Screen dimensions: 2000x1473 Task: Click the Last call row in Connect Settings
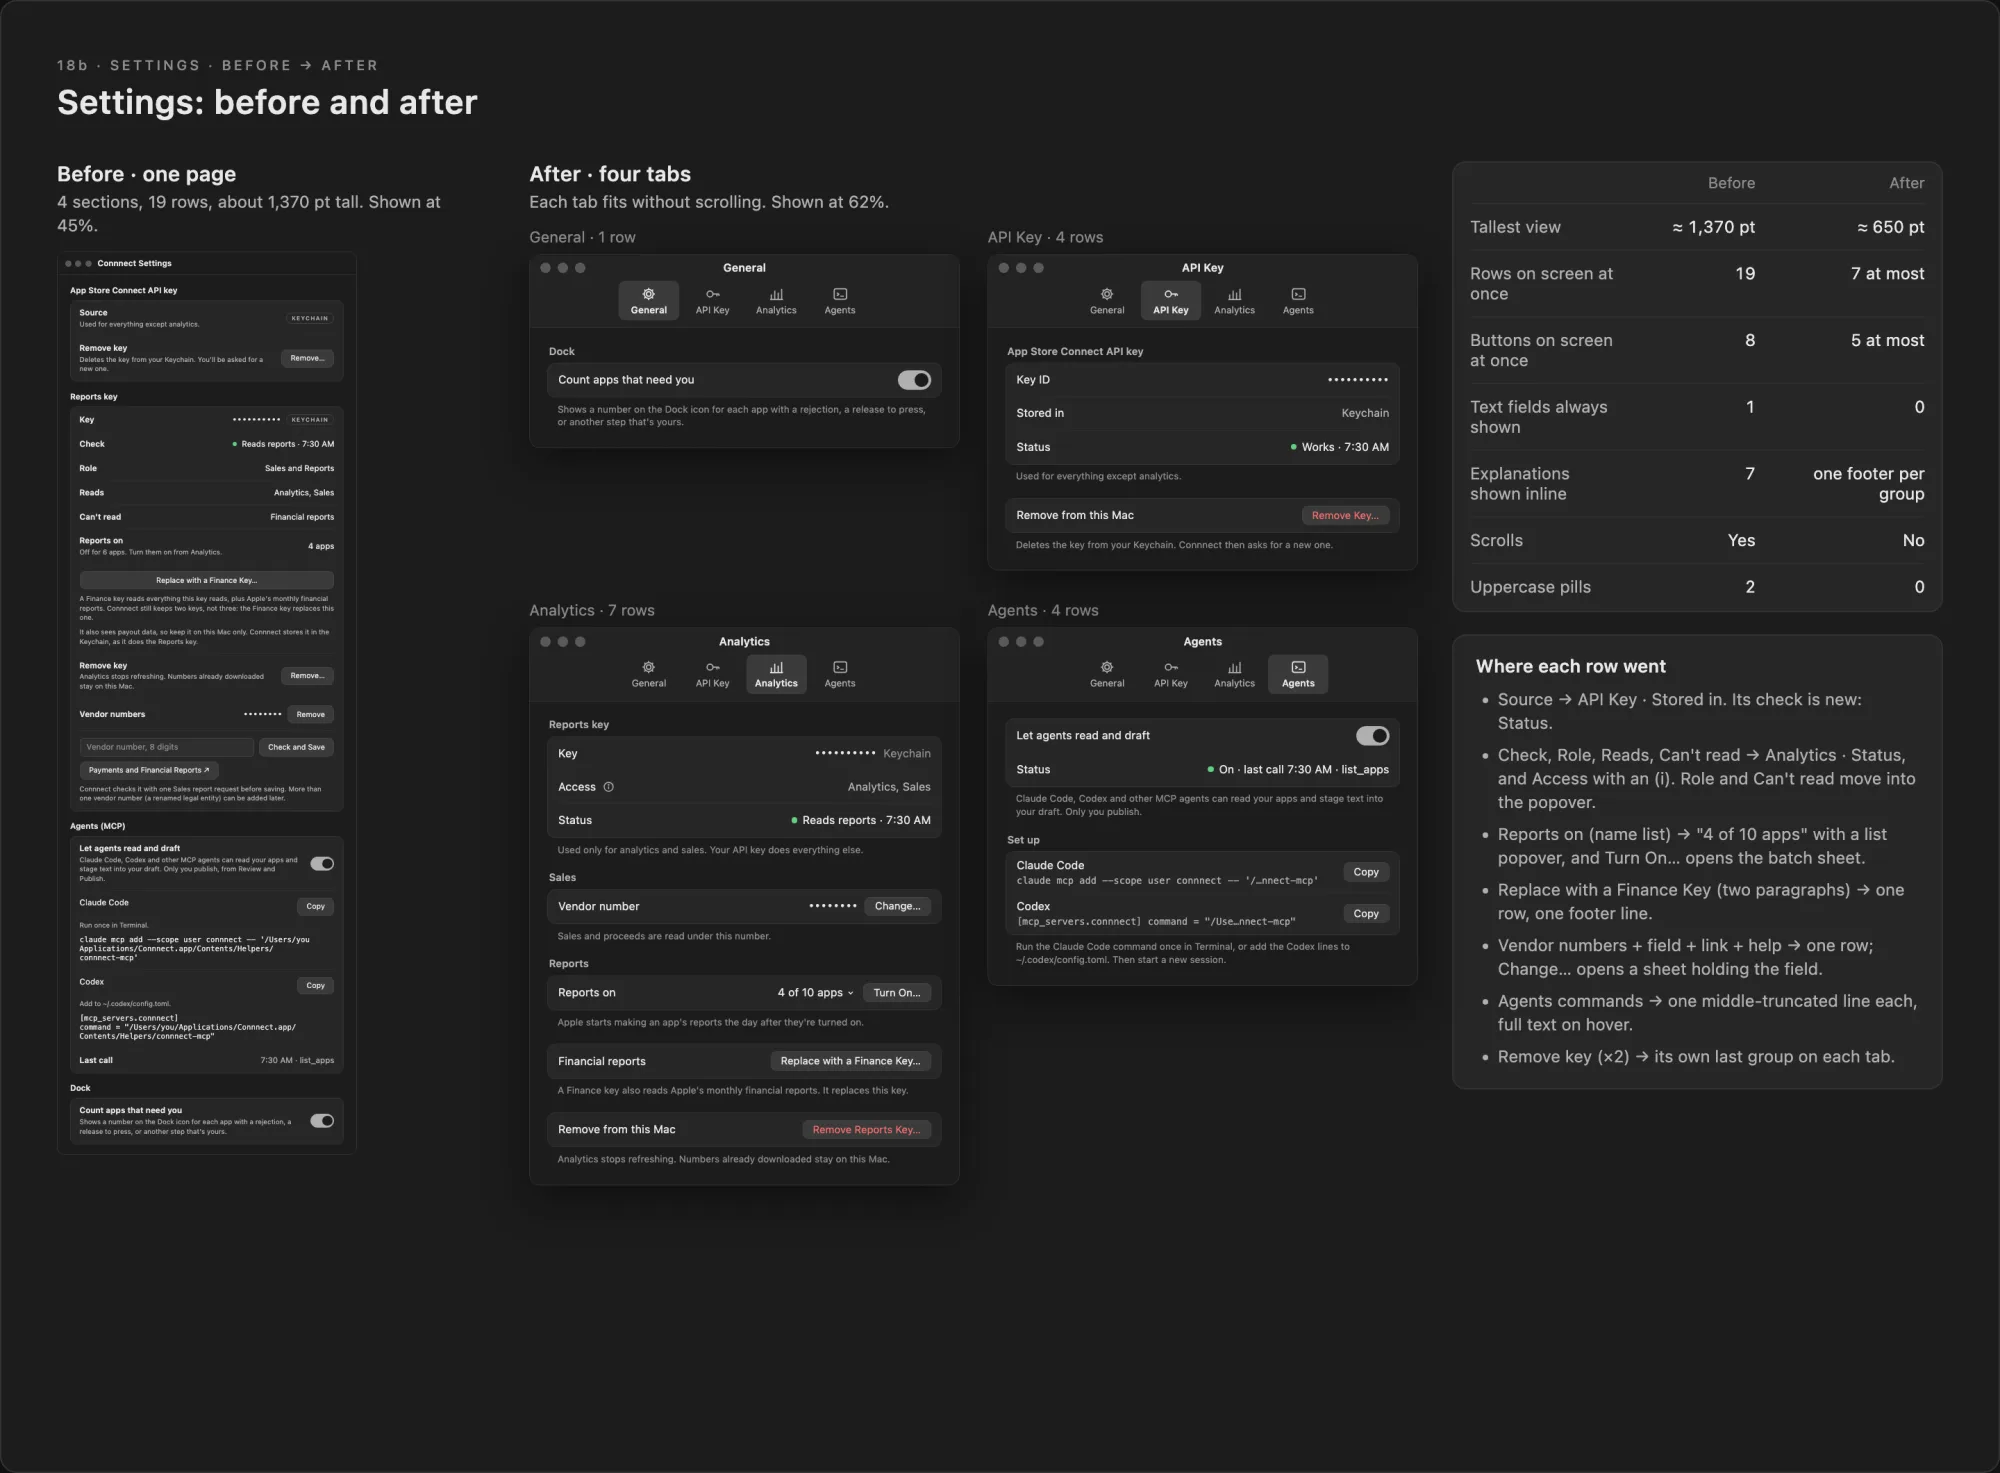pos(207,1060)
